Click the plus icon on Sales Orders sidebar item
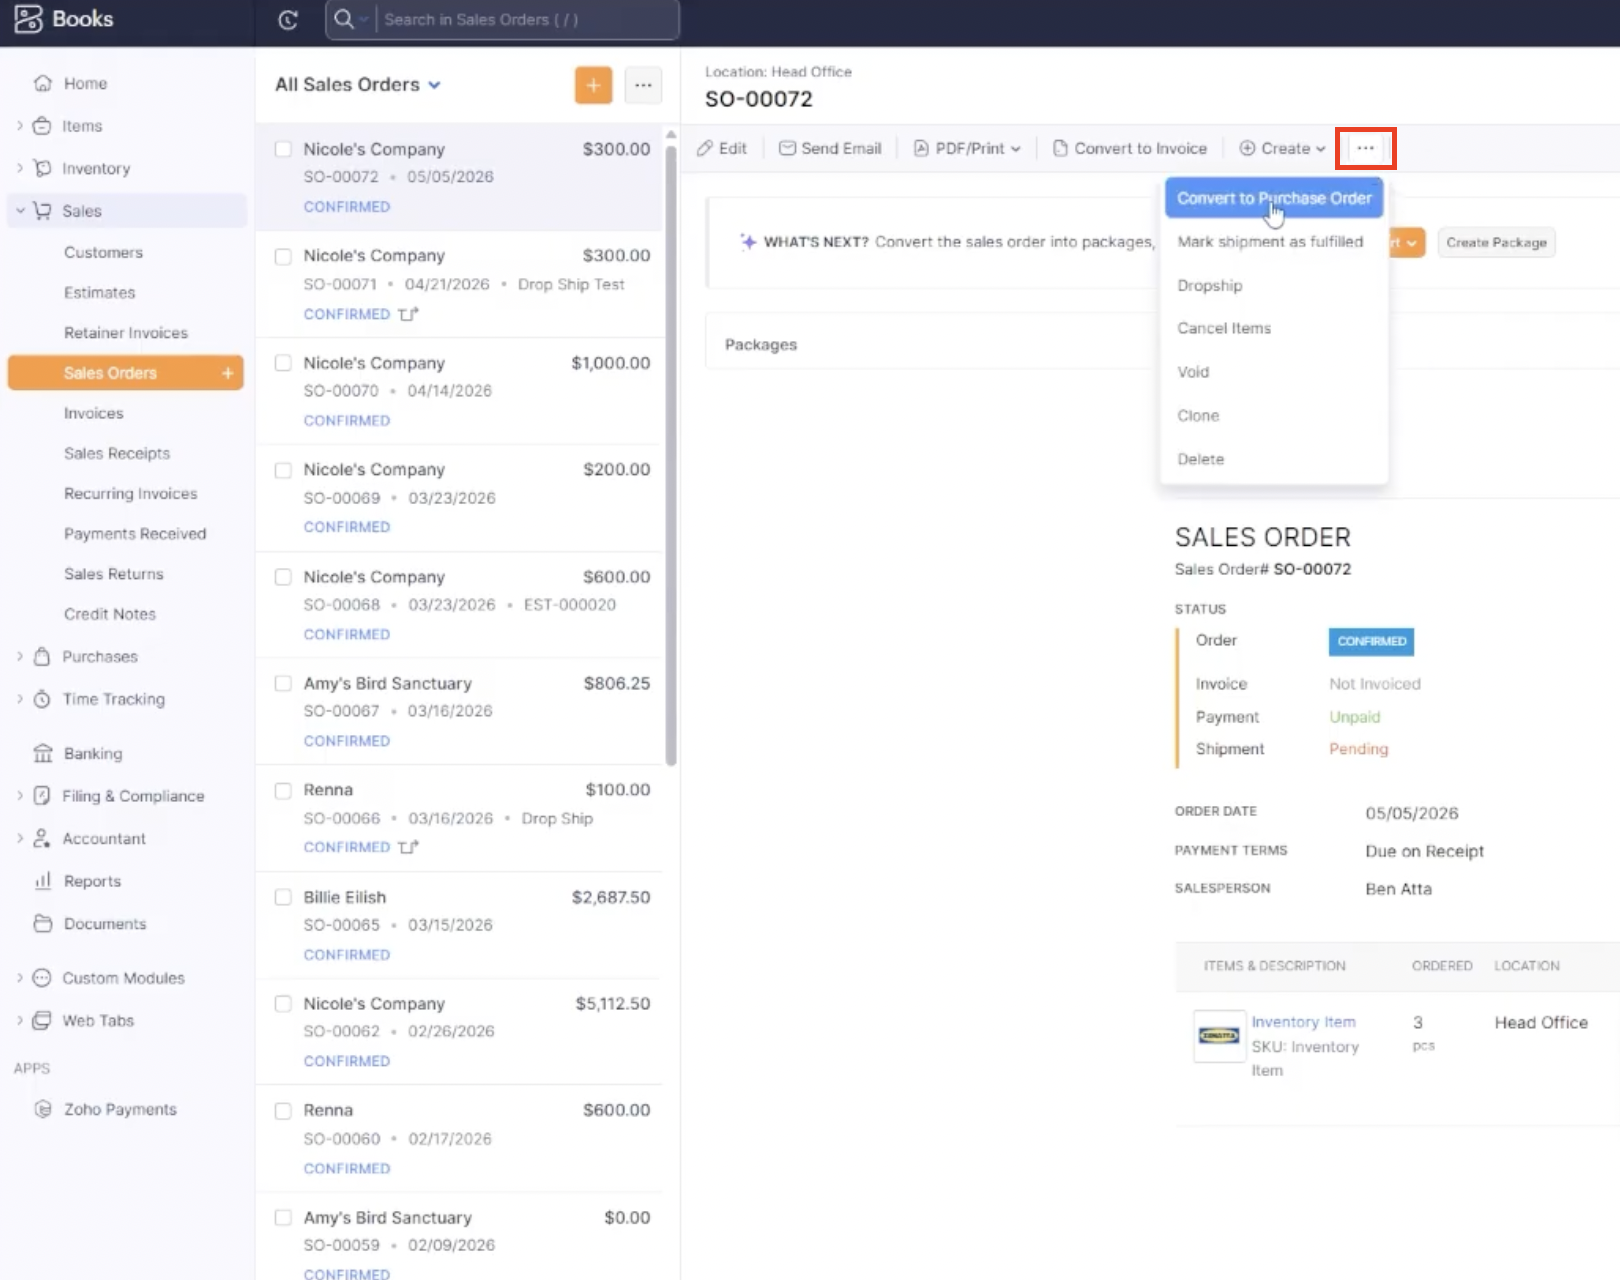 pos(227,373)
